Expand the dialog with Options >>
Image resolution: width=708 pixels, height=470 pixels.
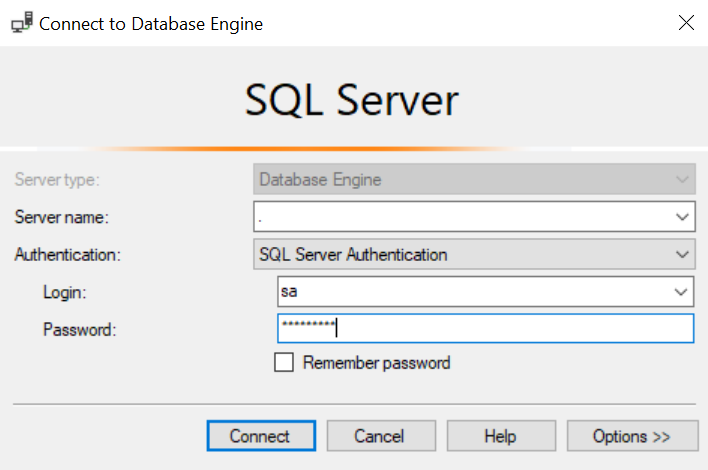point(632,436)
